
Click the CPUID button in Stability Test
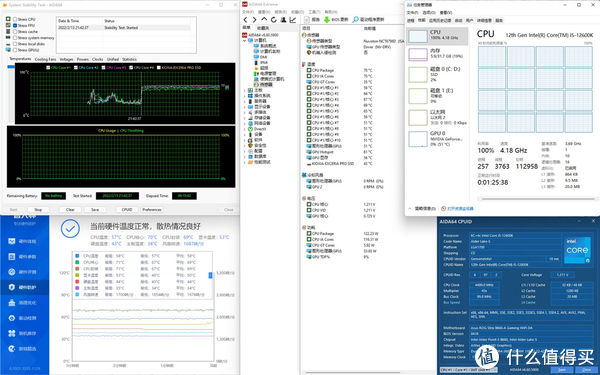(x=127, y=210)
